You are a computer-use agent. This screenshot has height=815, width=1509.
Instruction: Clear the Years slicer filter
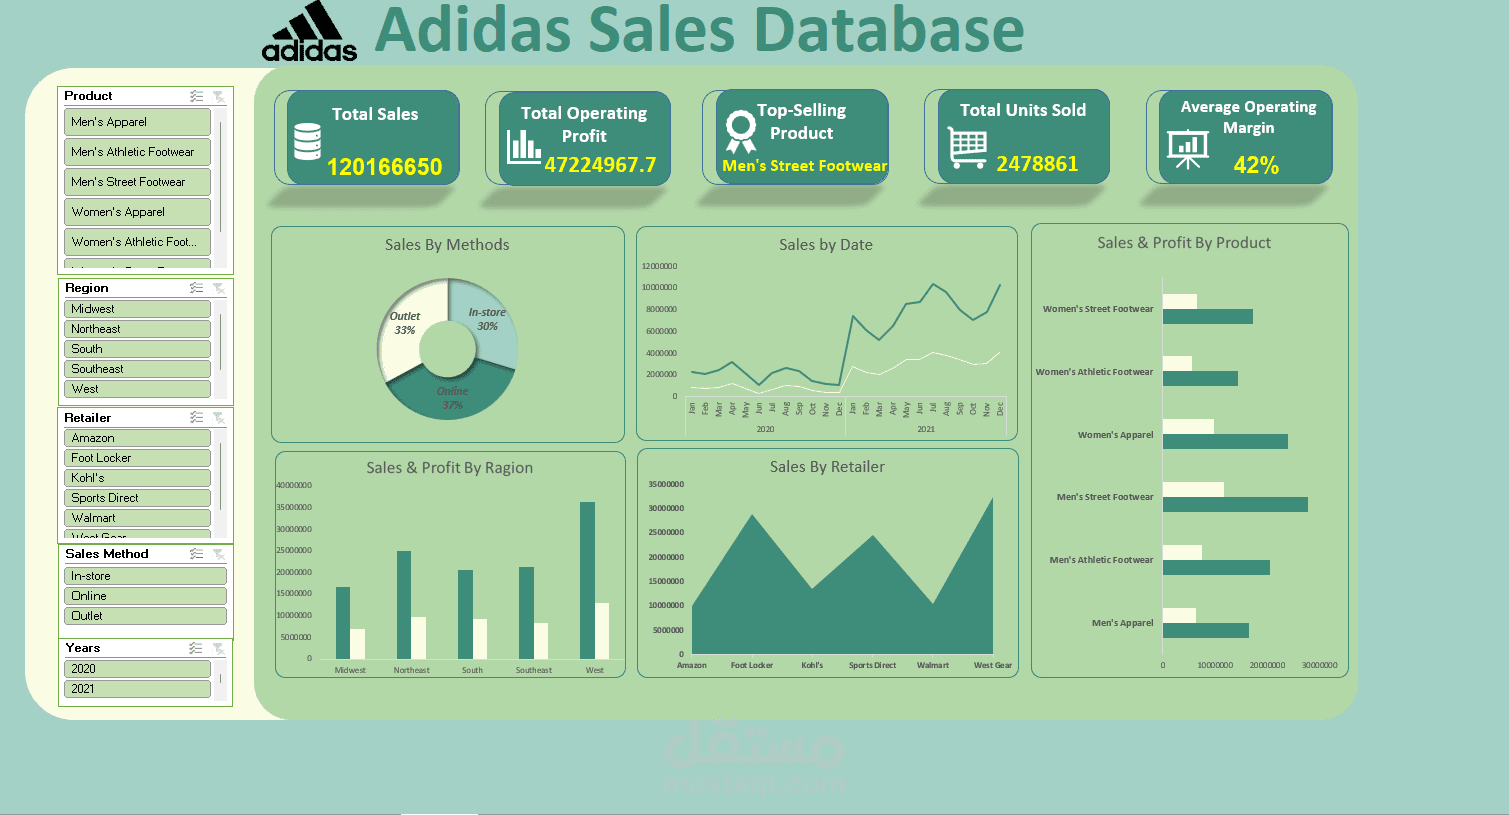pos(218,648)
